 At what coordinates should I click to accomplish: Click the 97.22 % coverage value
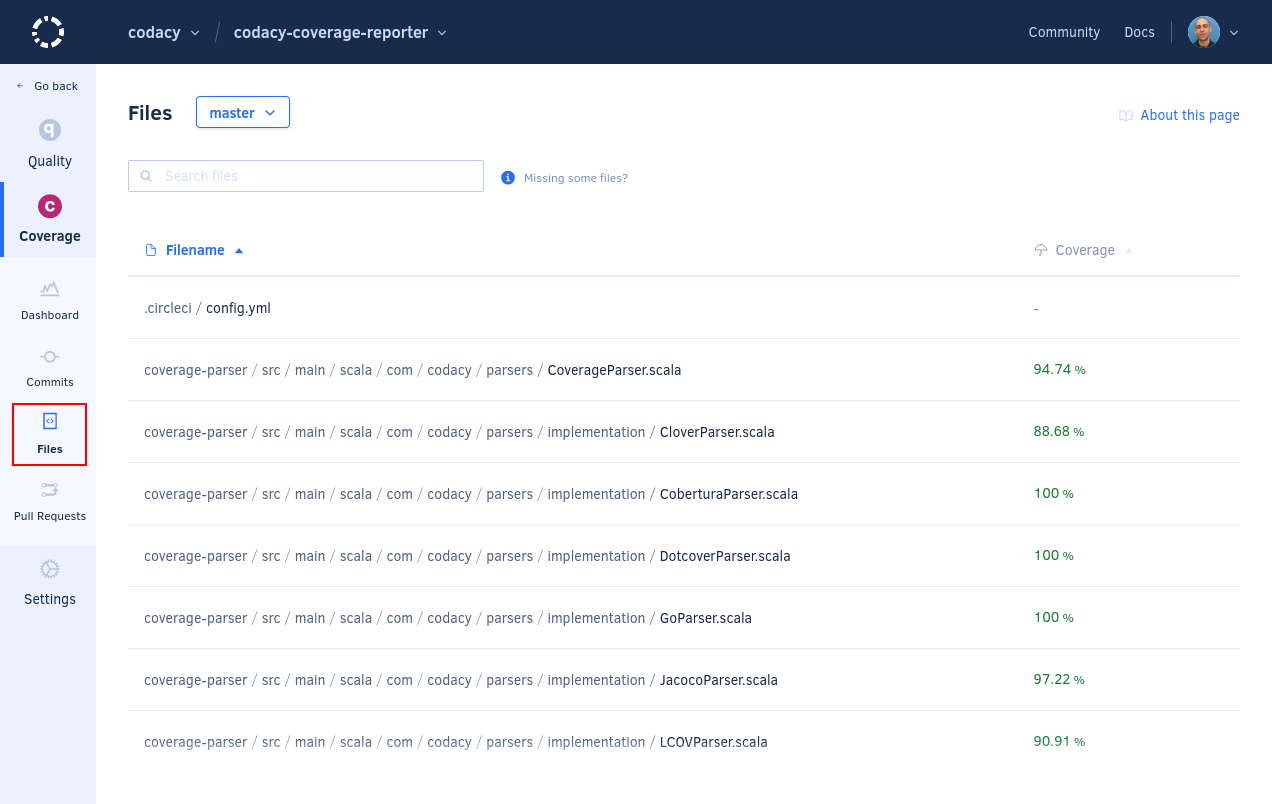(x=1059, y=680)
